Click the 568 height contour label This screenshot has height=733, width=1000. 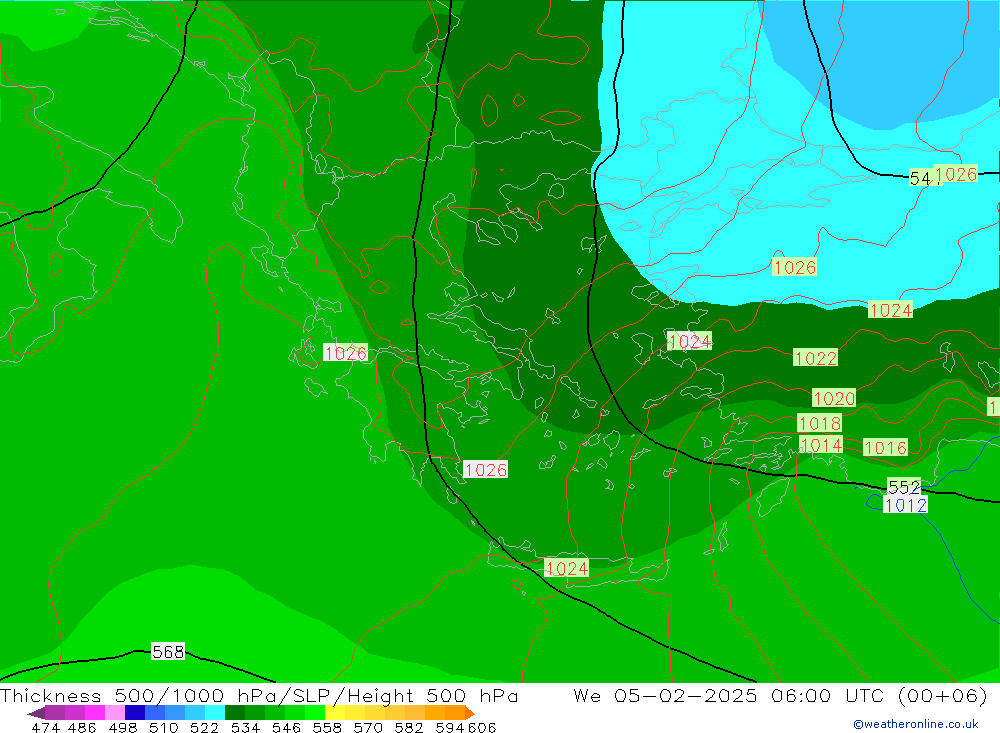click(168, 651)
